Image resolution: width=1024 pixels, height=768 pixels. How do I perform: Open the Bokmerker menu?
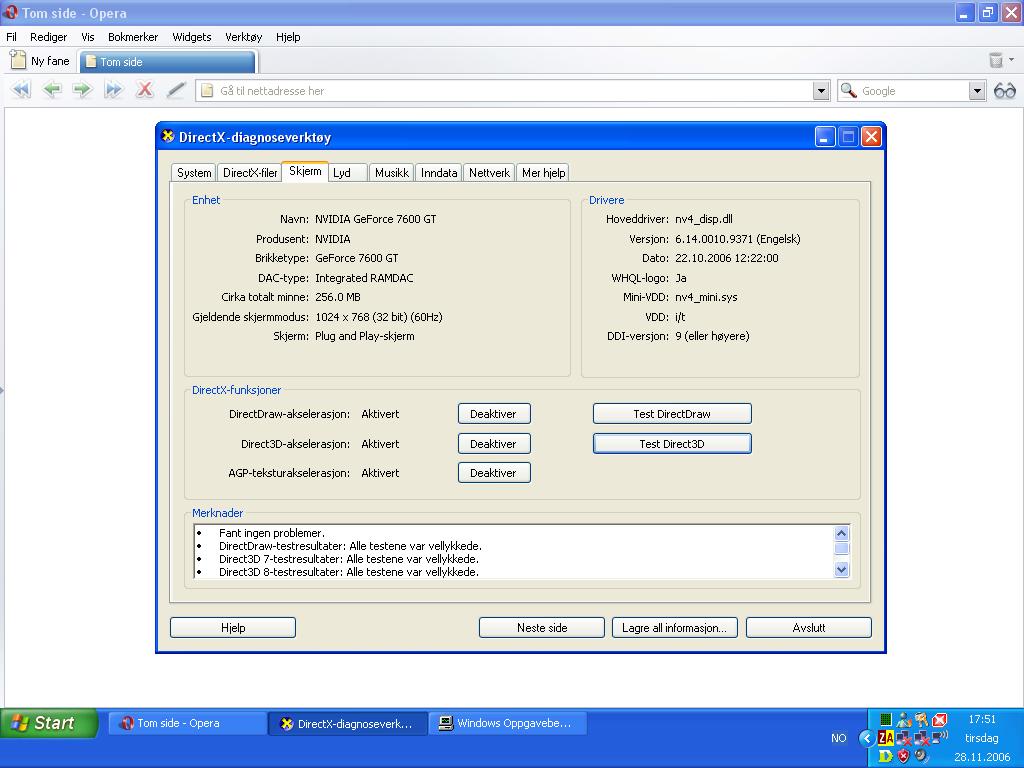click(x=133, y=37)
